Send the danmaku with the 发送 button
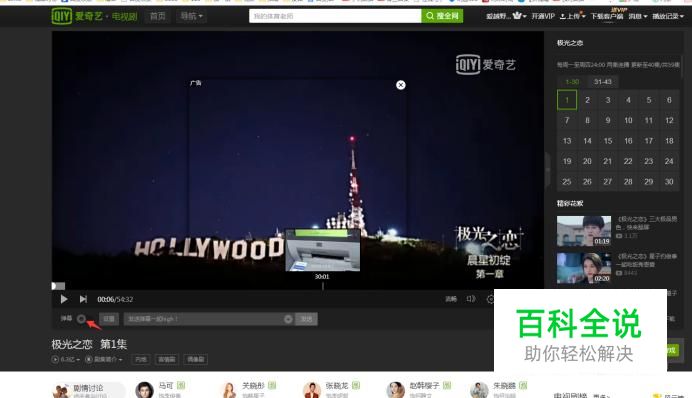The width and height of the screenshot is (692, 398). 306,319
